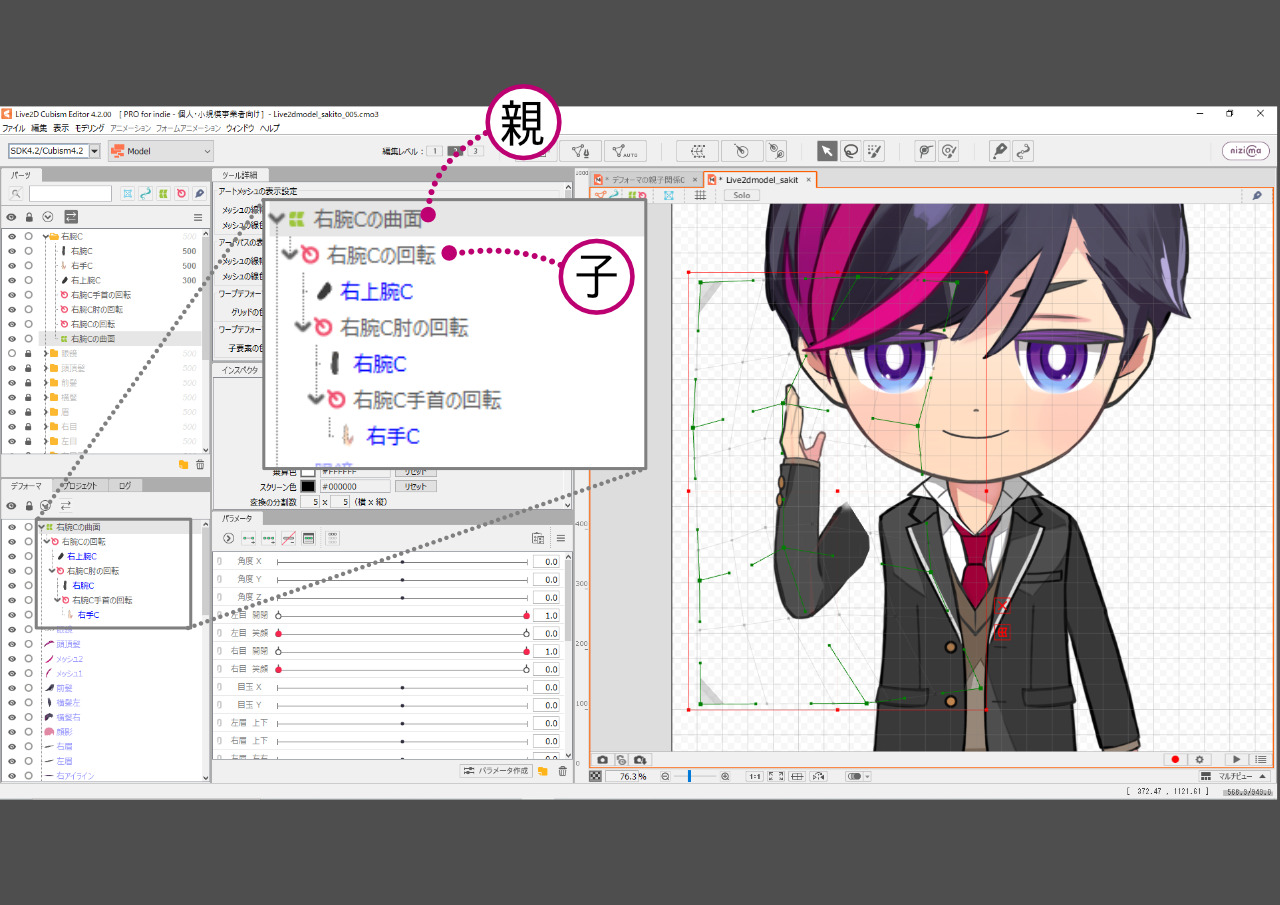Screen dimensions: 1280x905
Task: Hide the 右上腕C part with eye icon
Action: 12,281
